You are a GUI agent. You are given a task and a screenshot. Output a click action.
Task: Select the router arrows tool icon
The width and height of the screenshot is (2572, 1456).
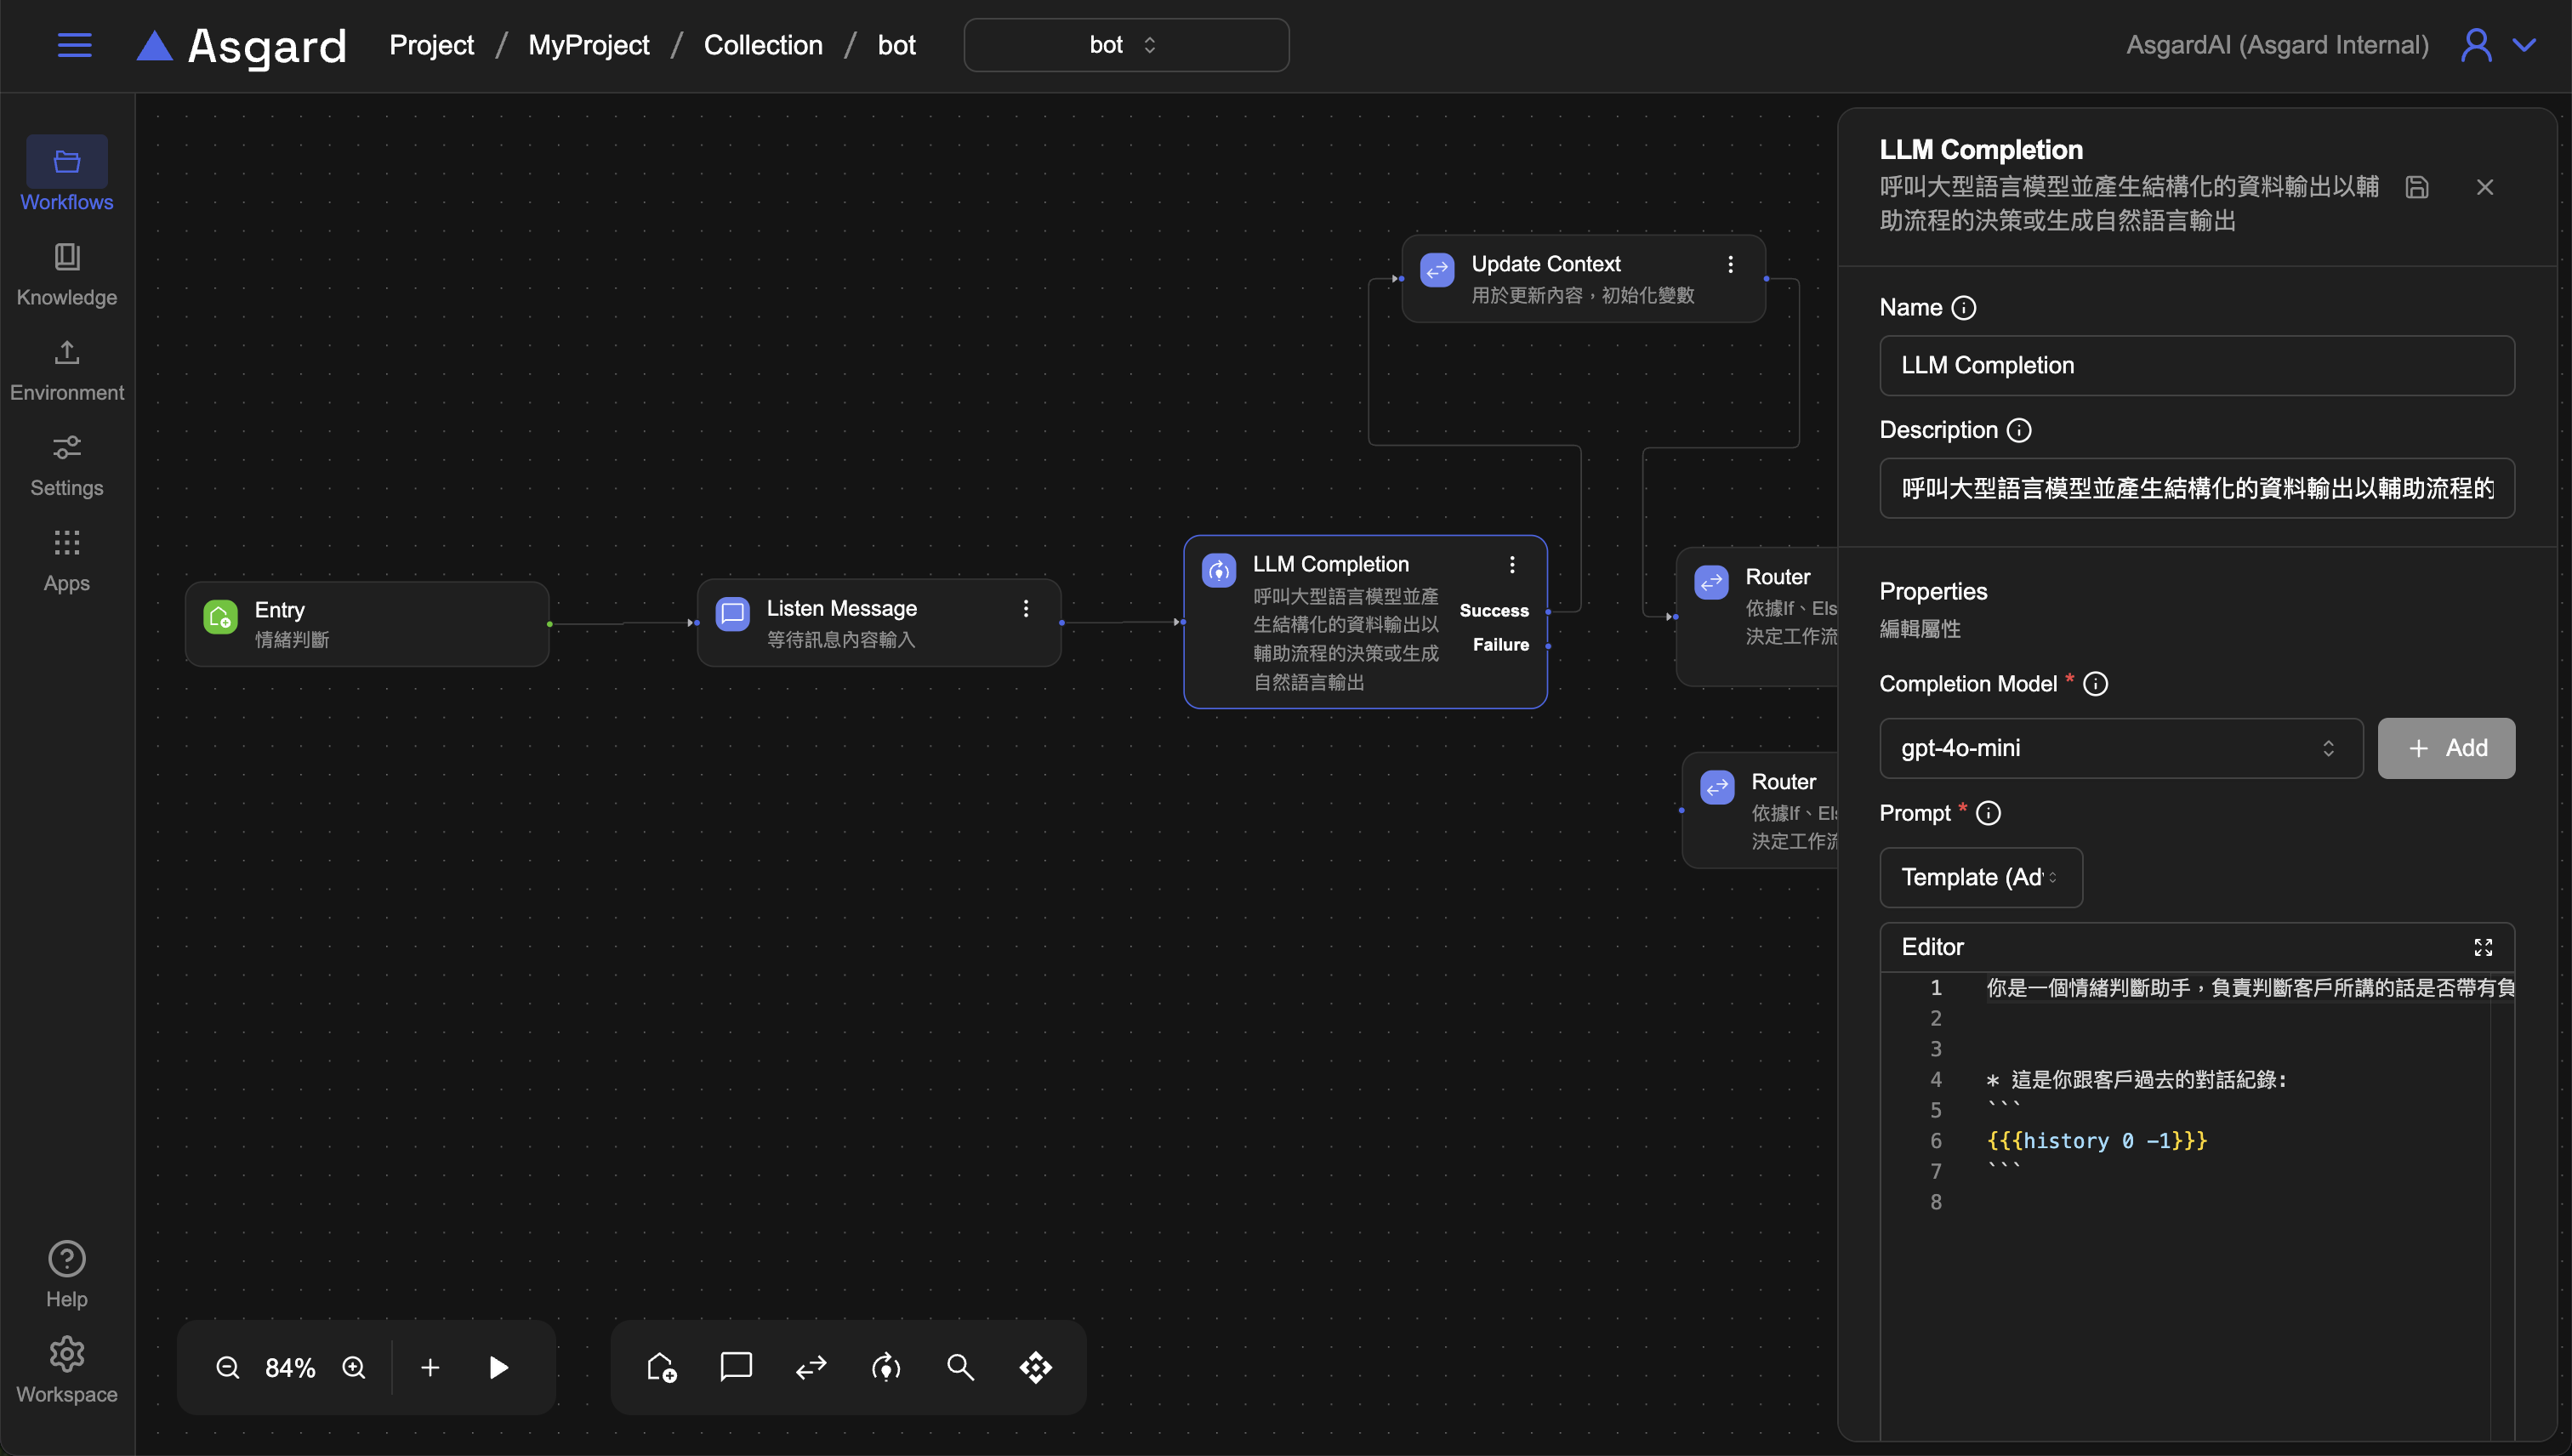point(811,1367)
